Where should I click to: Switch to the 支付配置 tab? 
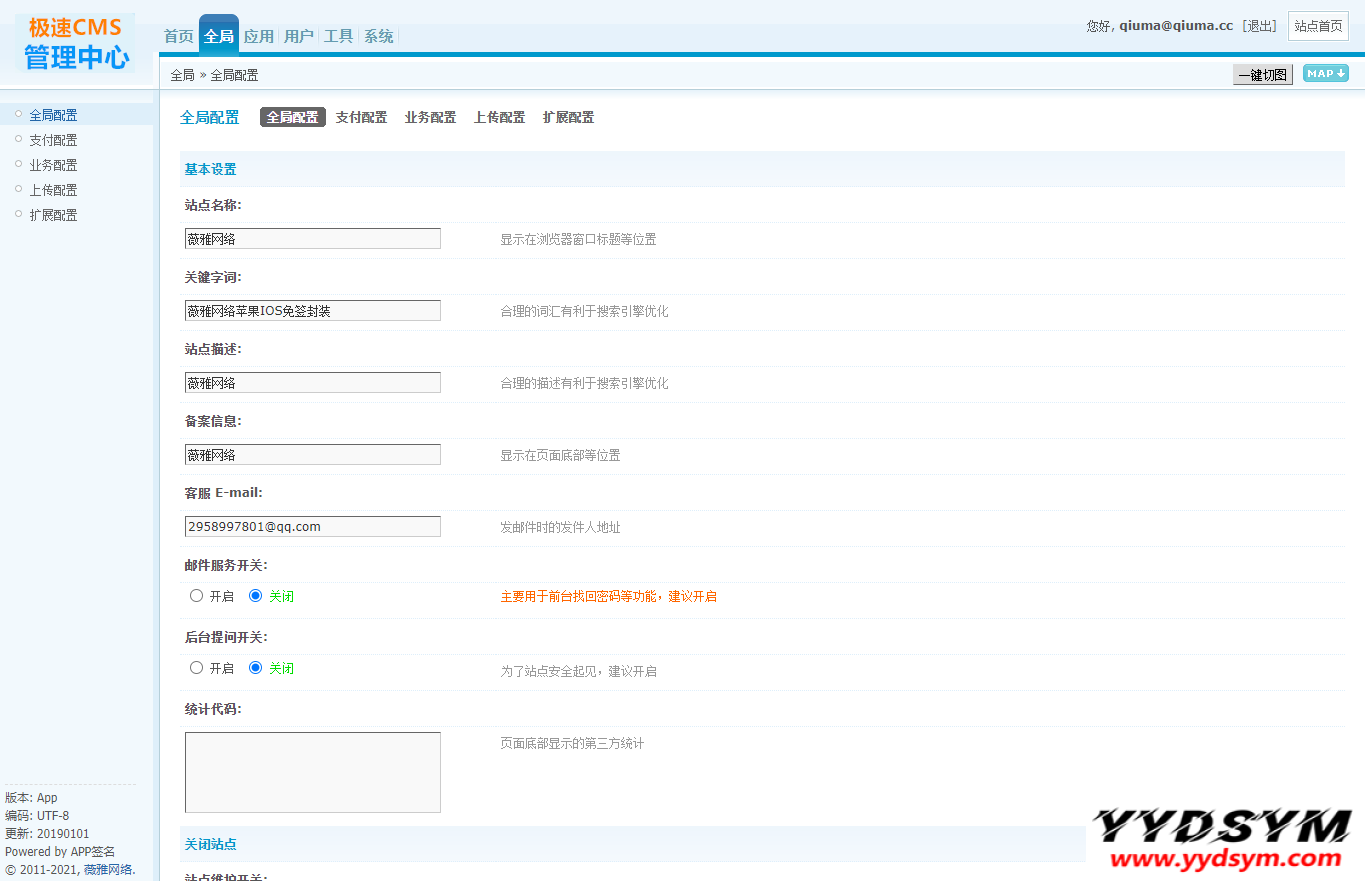click(x=361, y=117)
